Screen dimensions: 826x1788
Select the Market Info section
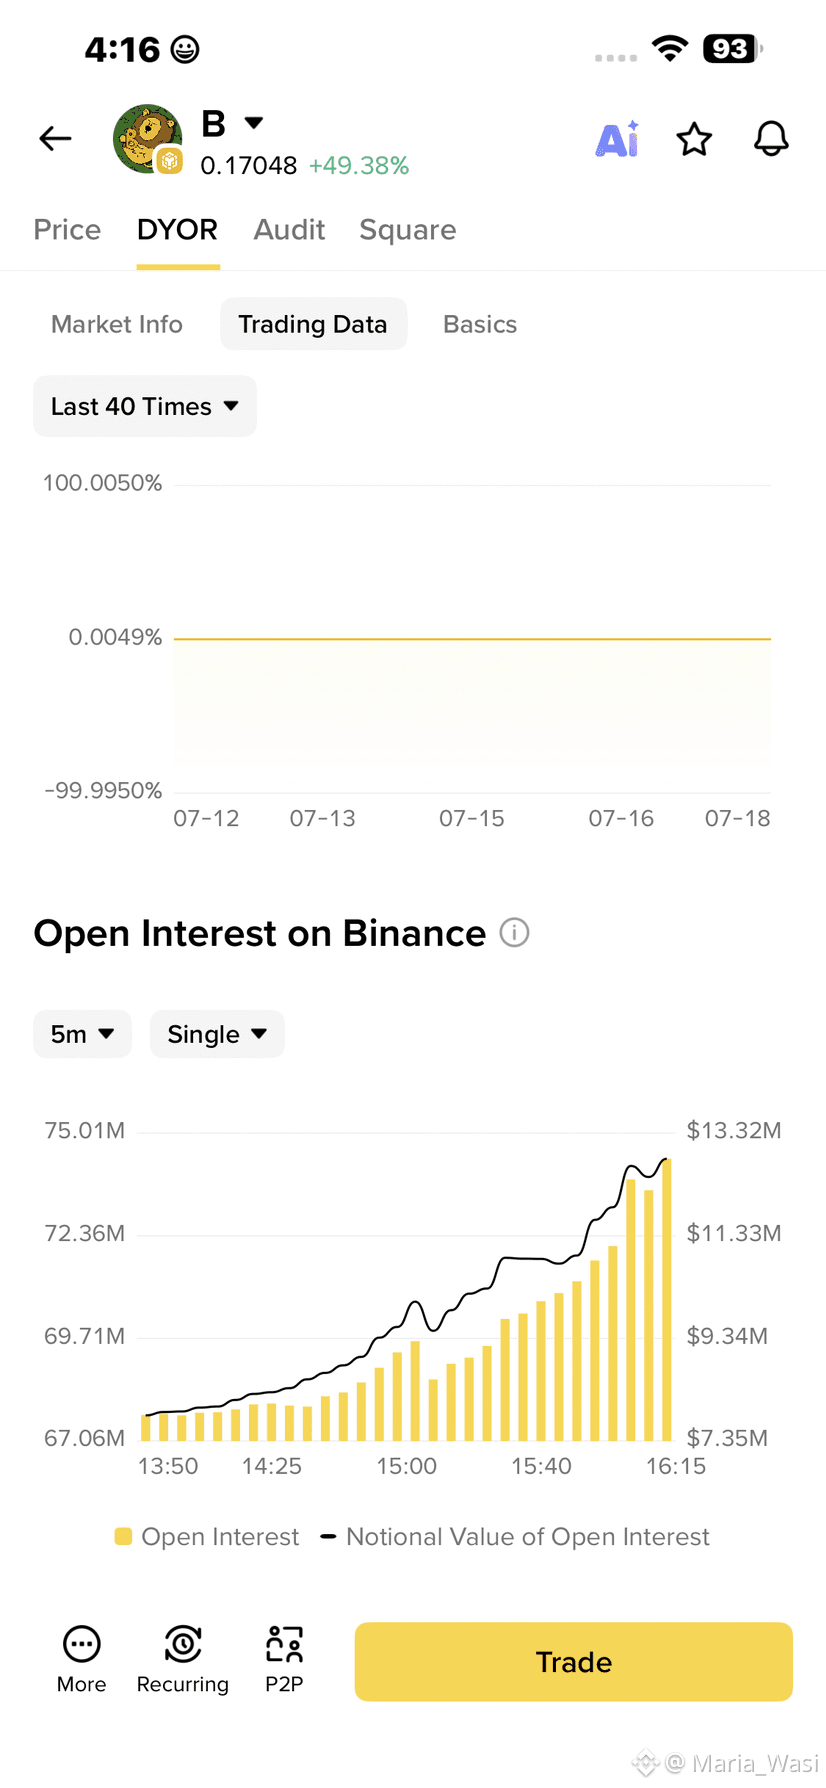117,324
